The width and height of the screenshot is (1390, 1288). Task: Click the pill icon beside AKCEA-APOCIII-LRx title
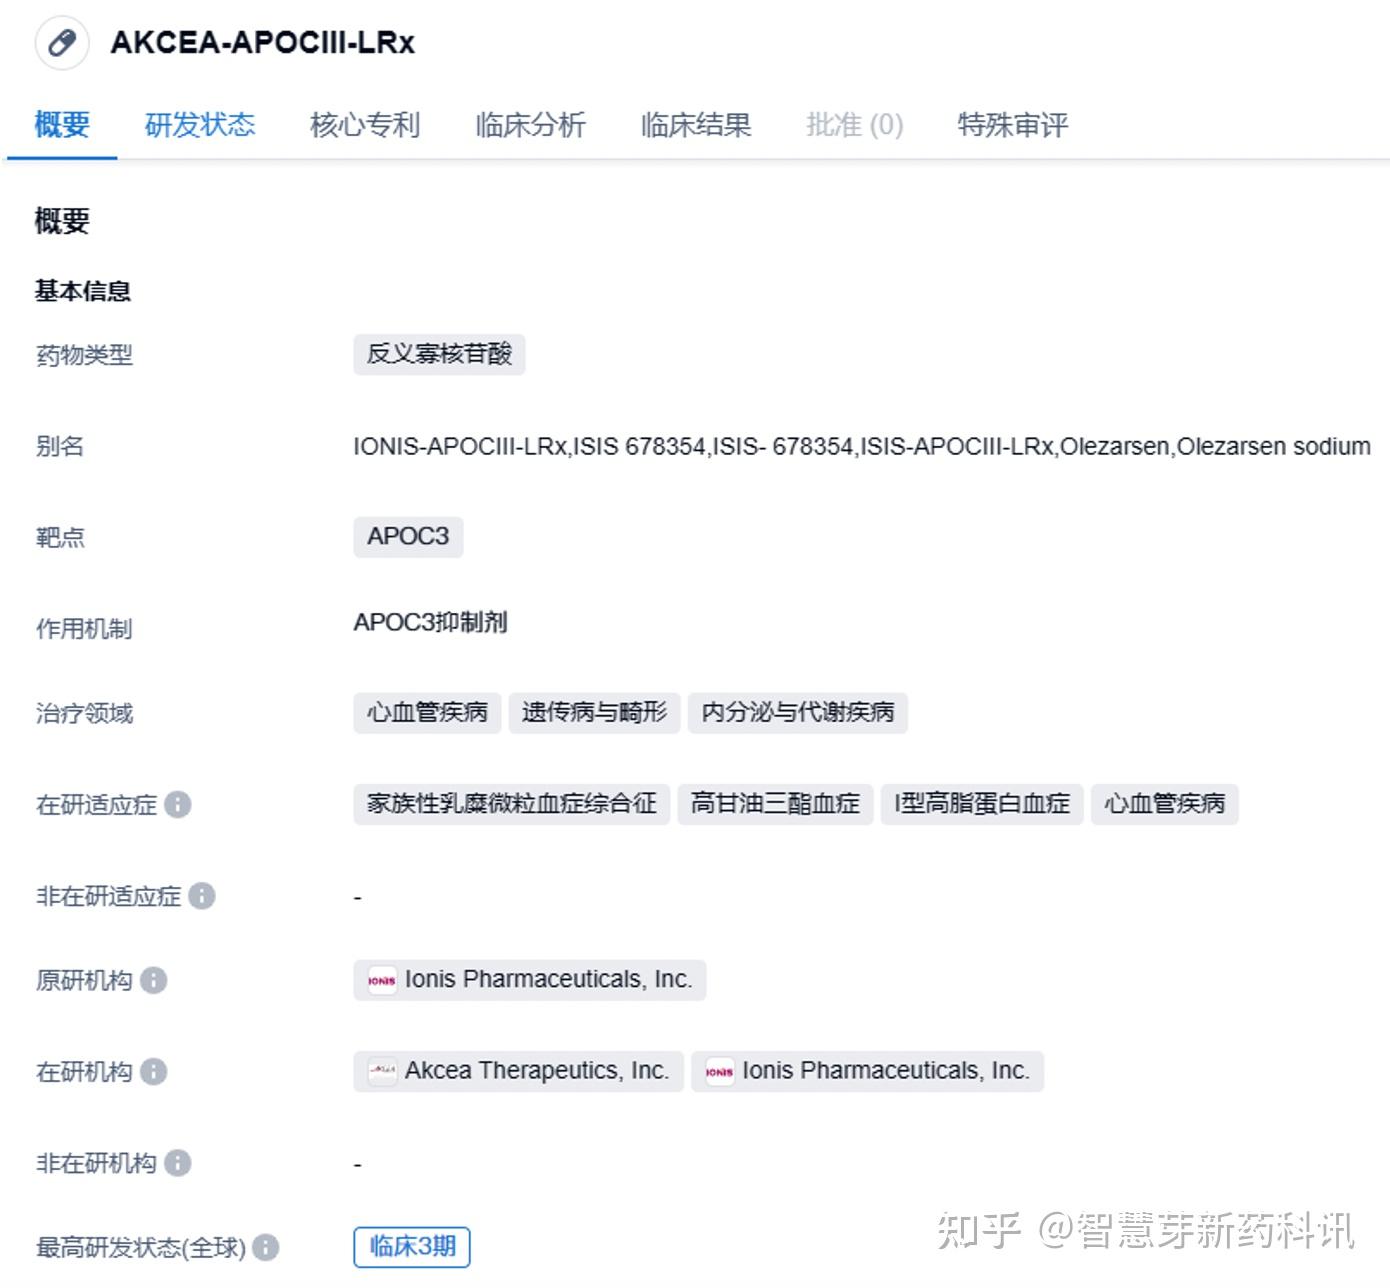click(x=61, y=43)
